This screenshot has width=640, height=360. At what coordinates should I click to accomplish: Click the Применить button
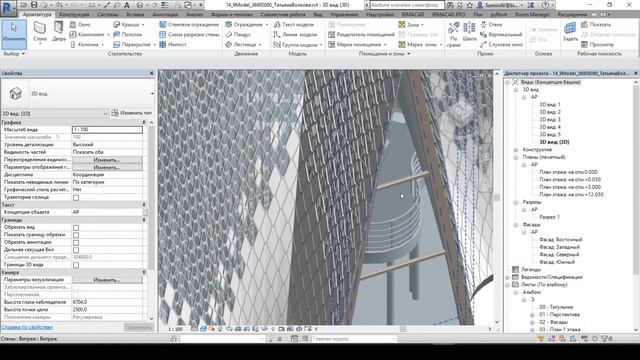tap(139, 327)
